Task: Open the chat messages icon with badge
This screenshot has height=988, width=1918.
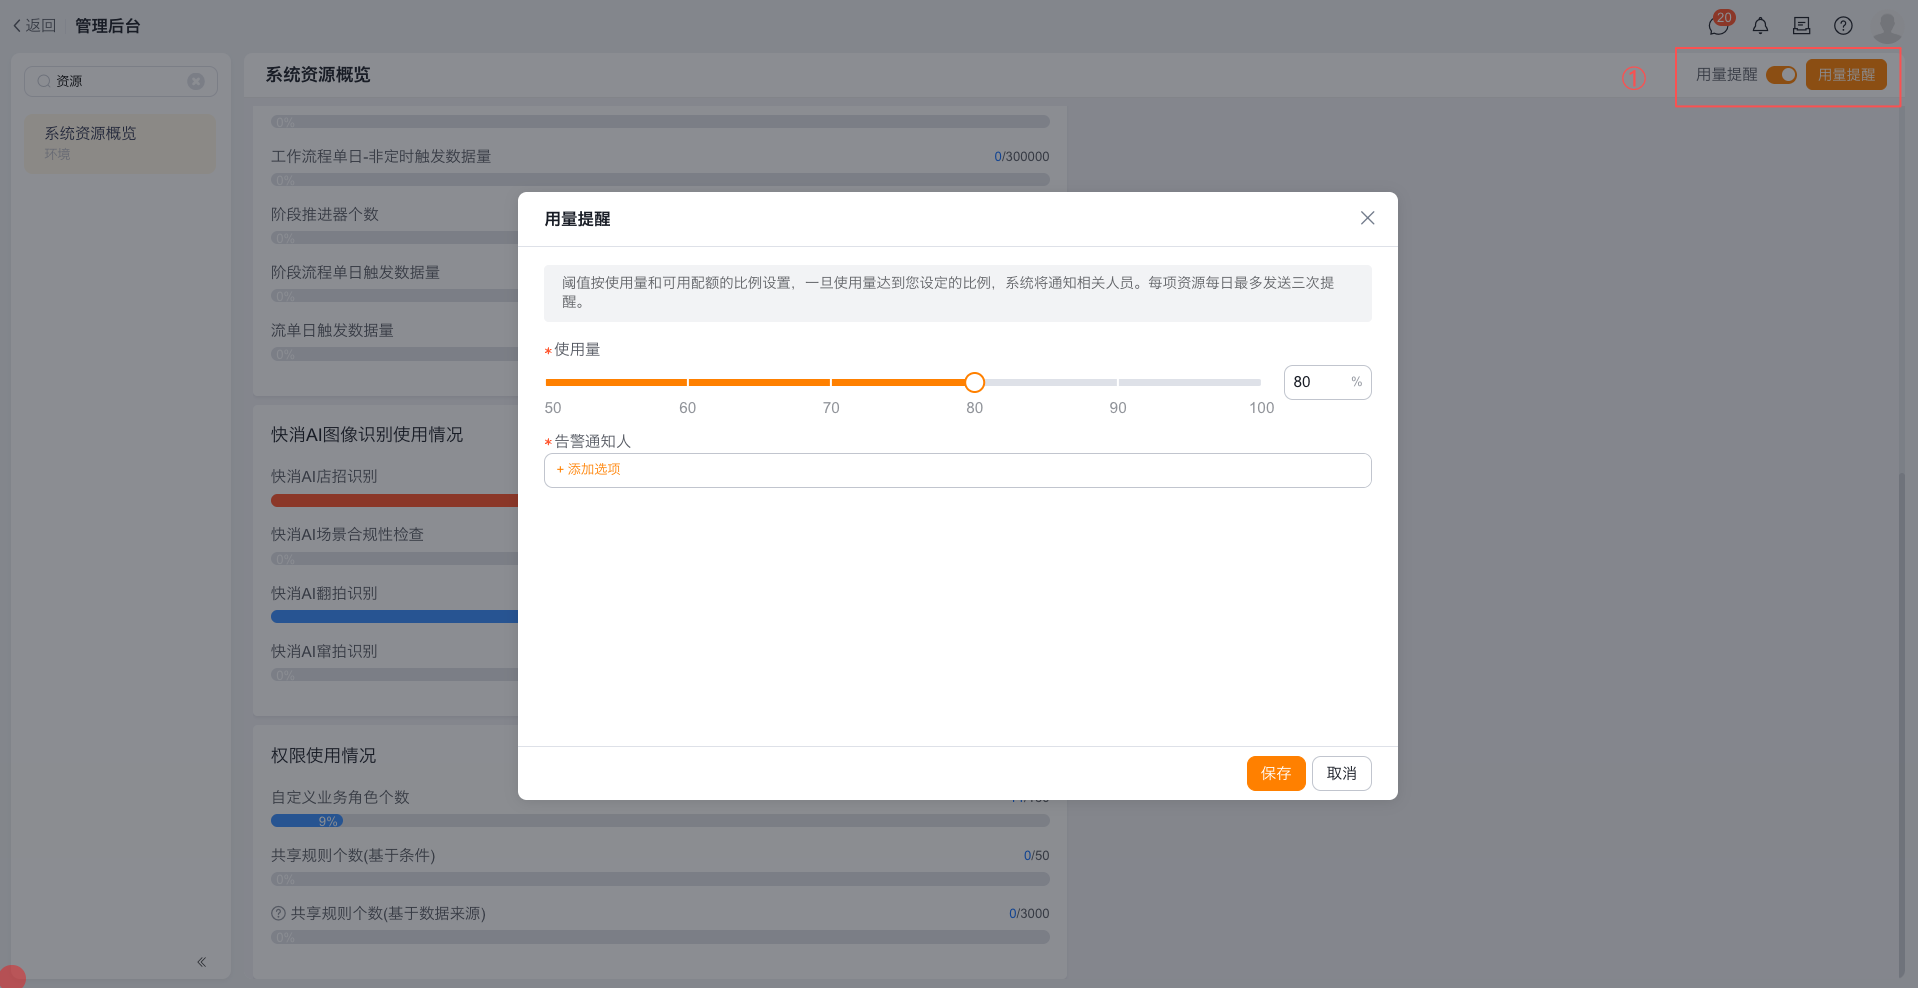Action: coord(1718,26)
